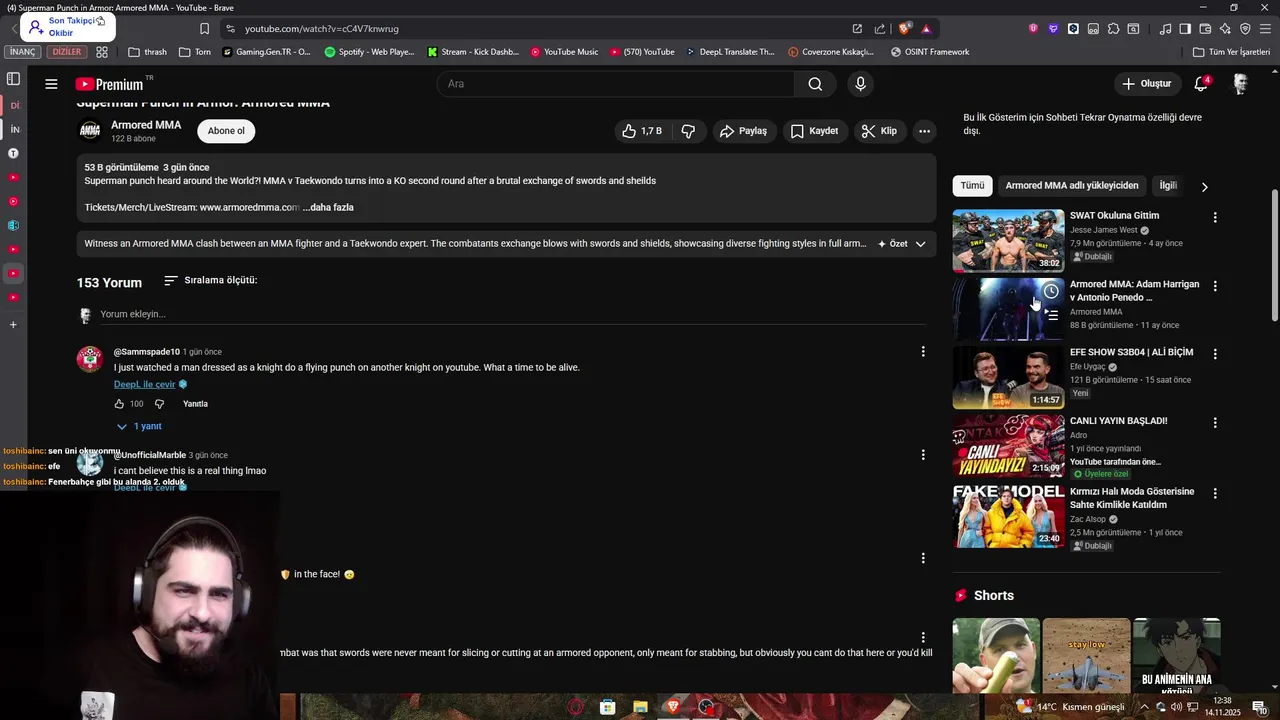Open options for the @Sammspade10 comment
The height and width of the screenshot is (720, 1280).
(x=923, y=351)
